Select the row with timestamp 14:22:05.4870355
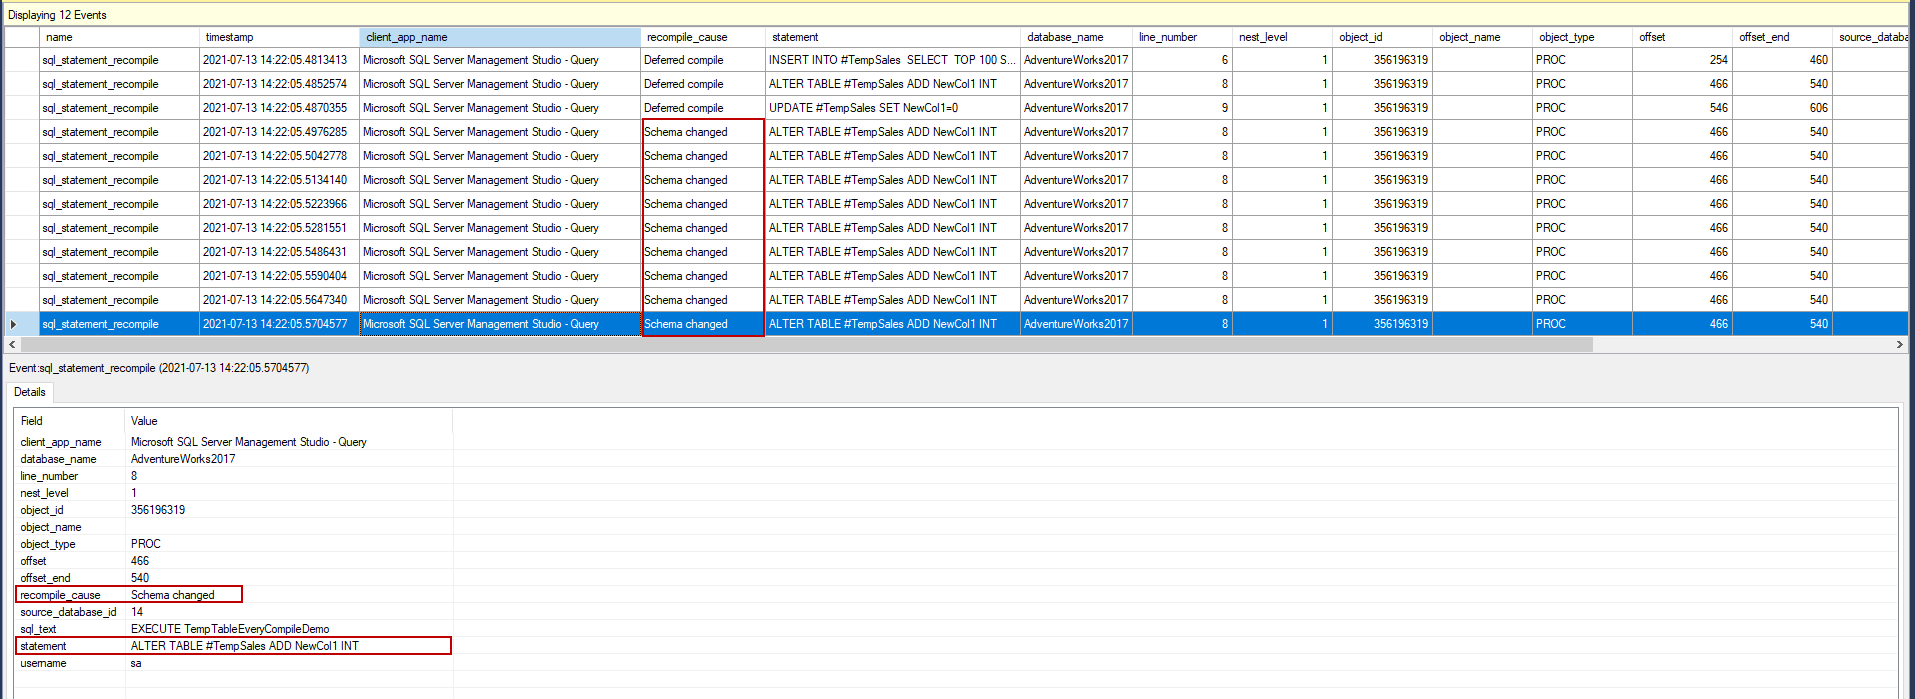Image resolution: width=1915 pixels, height=699 pixels. [x=956, y=108]
